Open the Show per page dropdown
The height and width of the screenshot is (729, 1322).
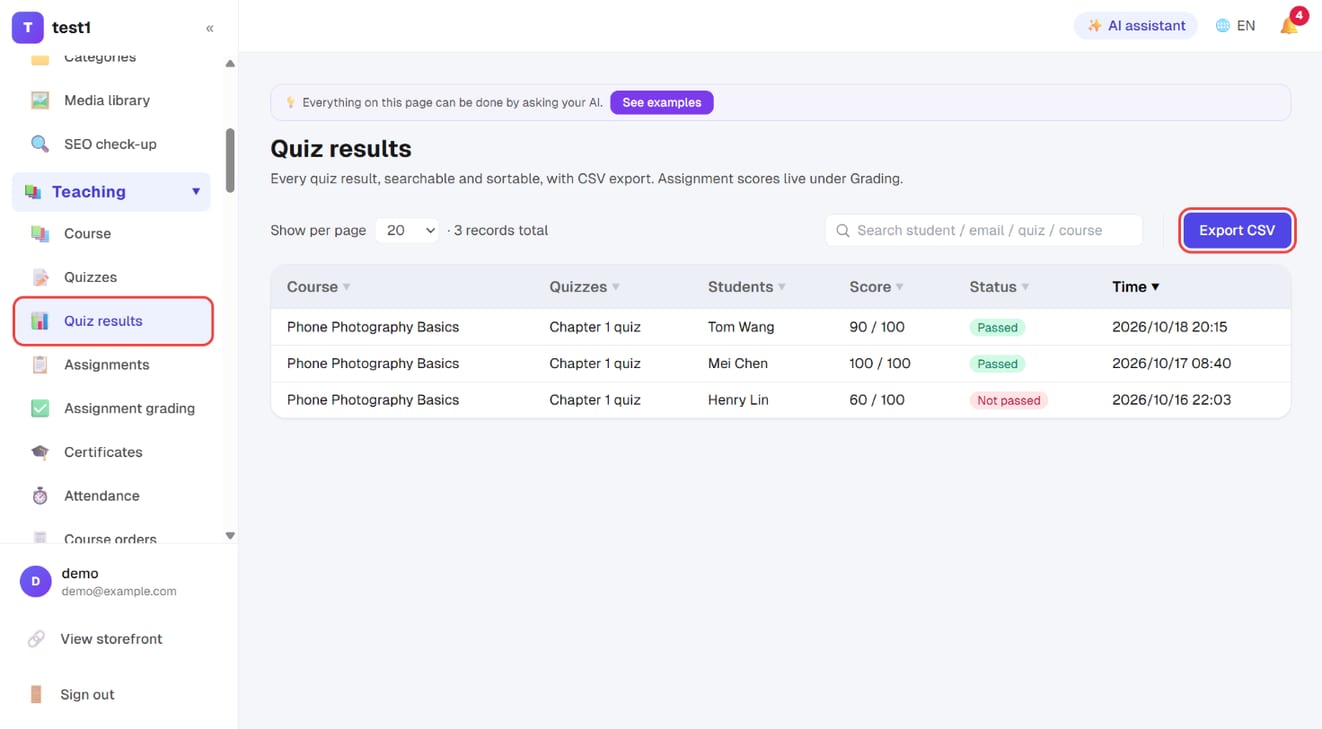[408, 230]
